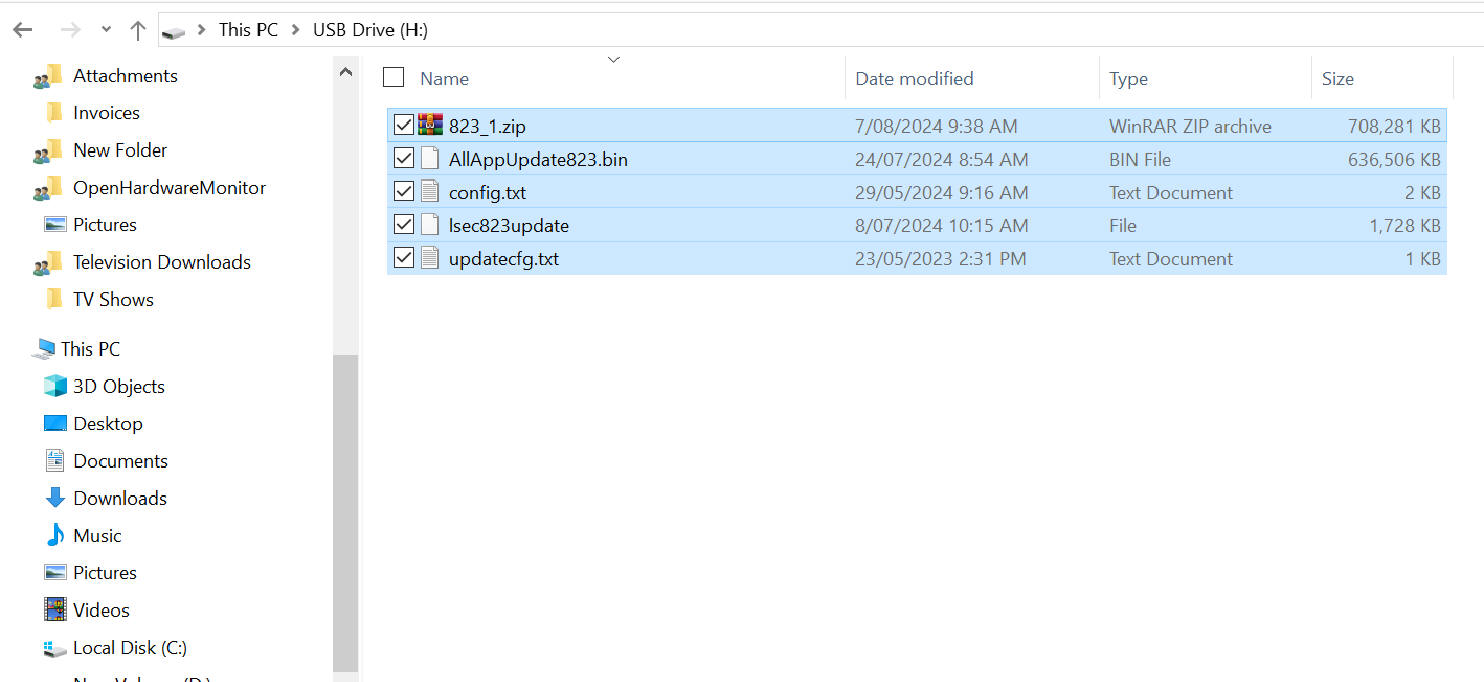Click the 3D Objects cube icon
The width and height of the screenshot is (1484, 682).
tap(55, 386)
